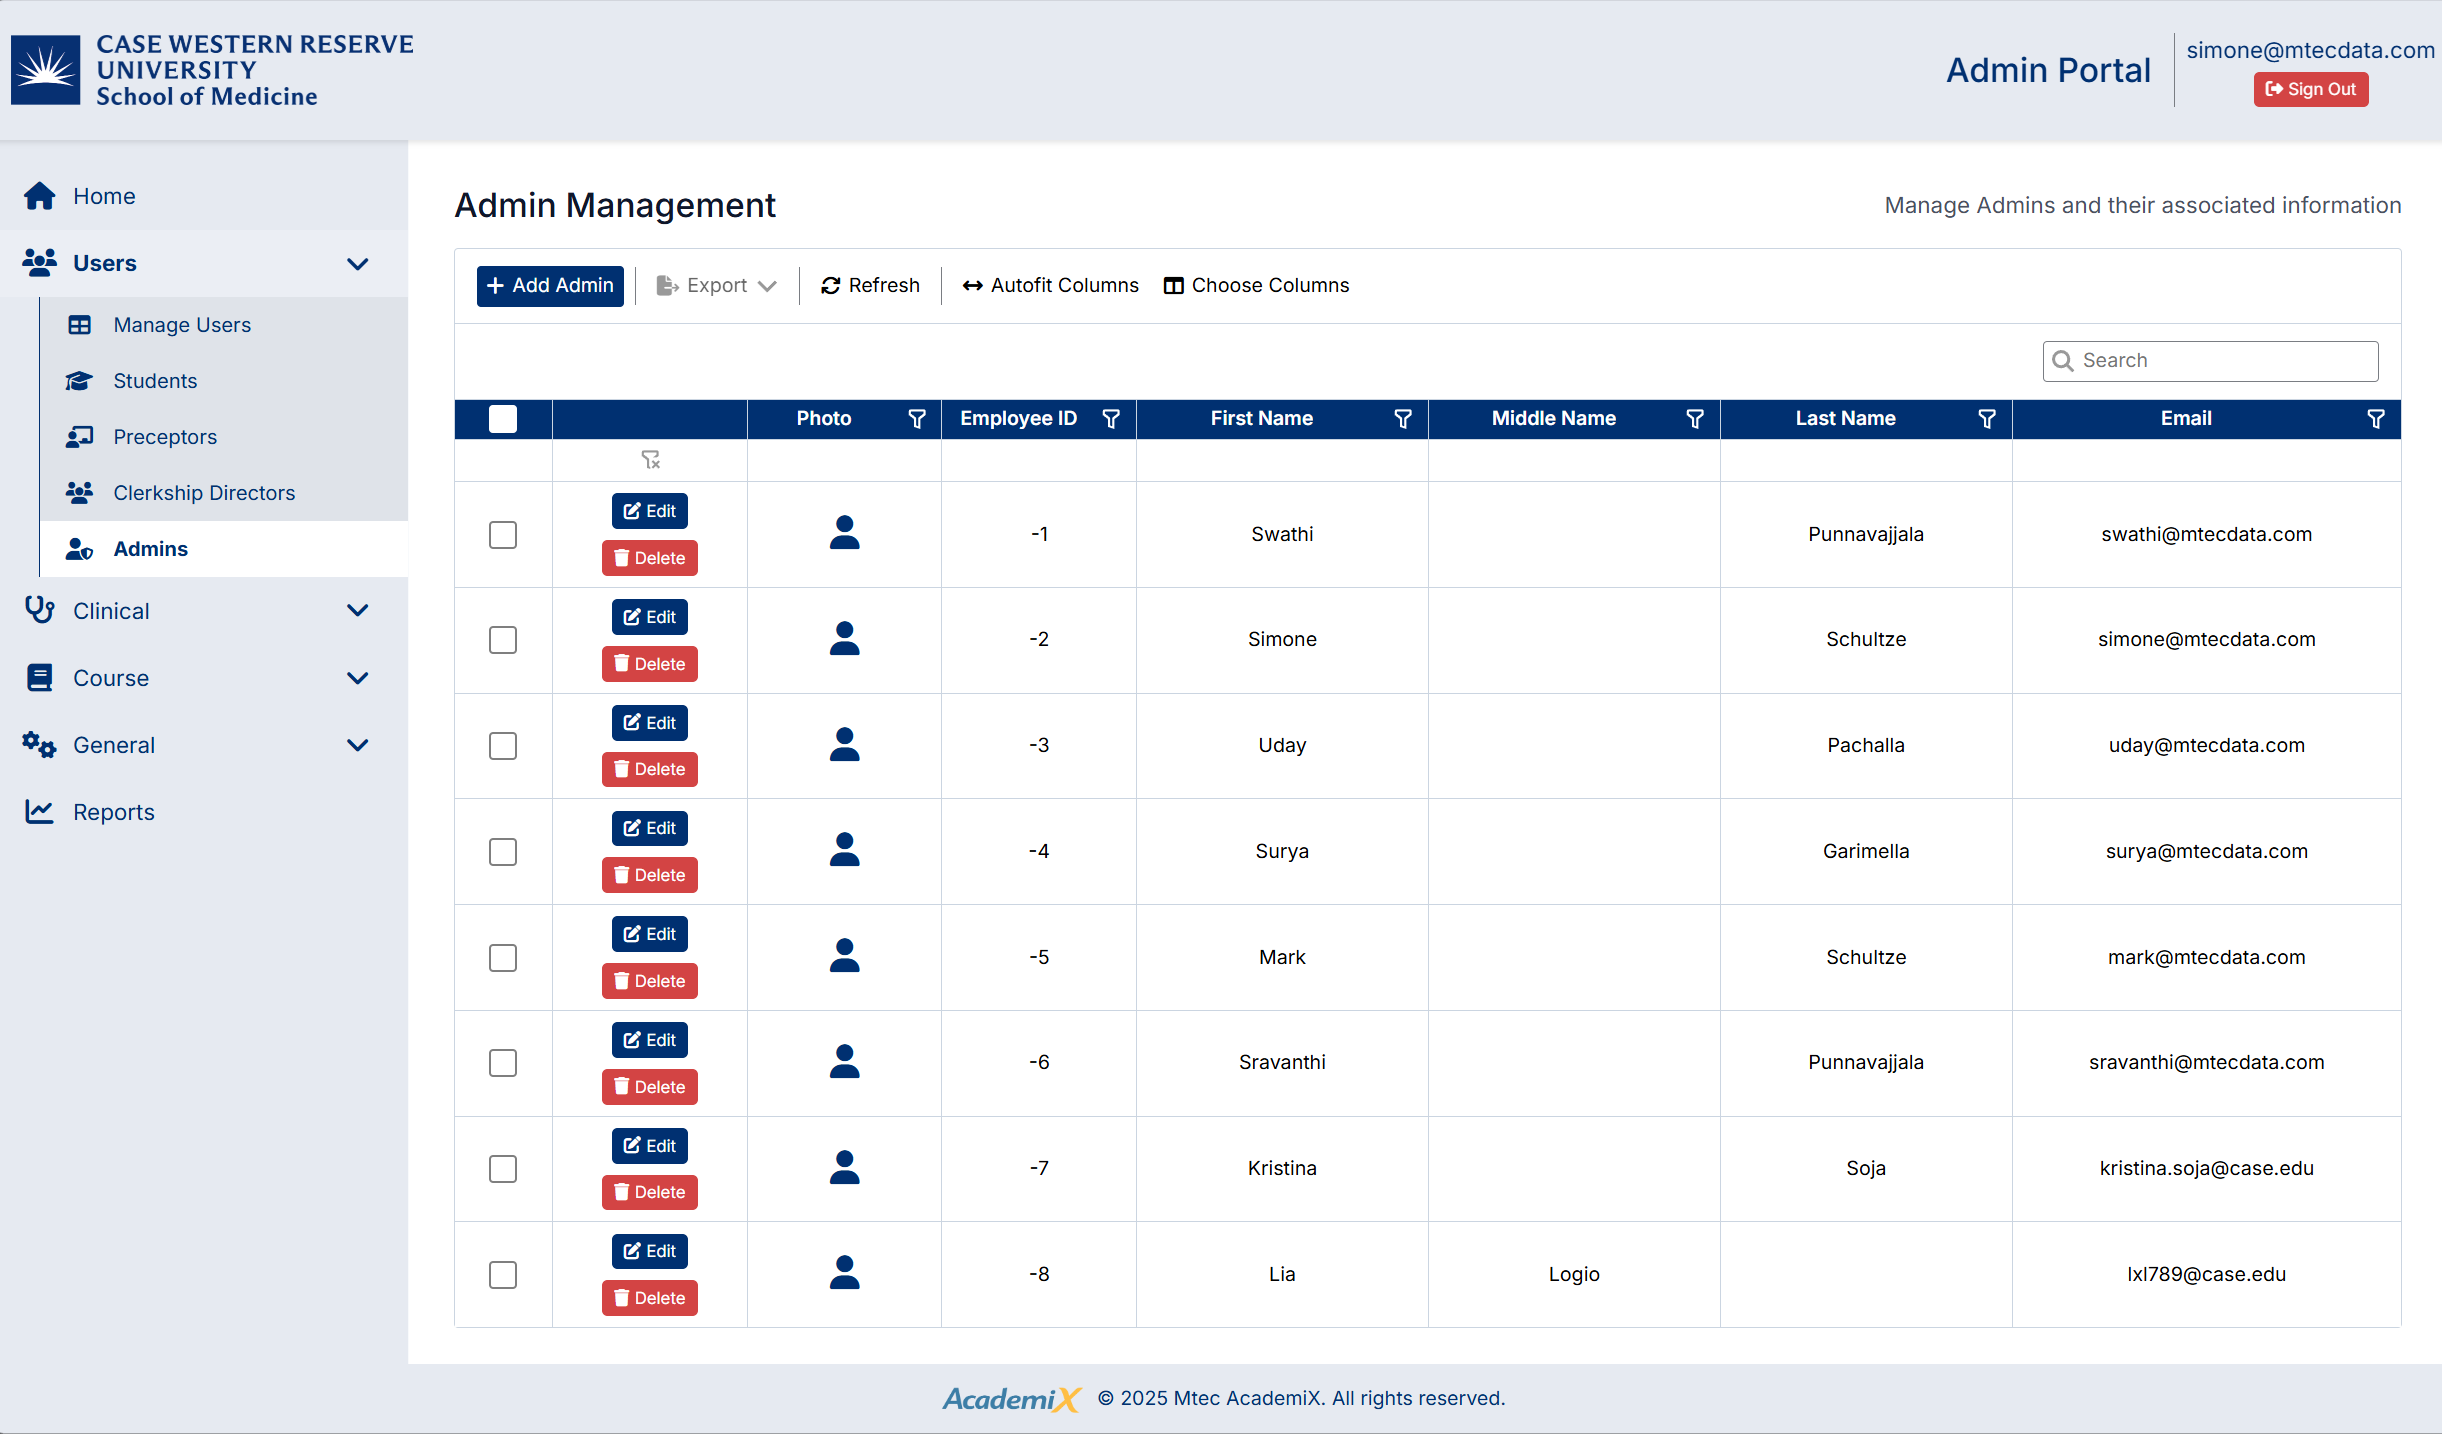The height and width of the screenshot is (1434, 2442).
Task: Open the Export dropdown
Action: point(716,286)
